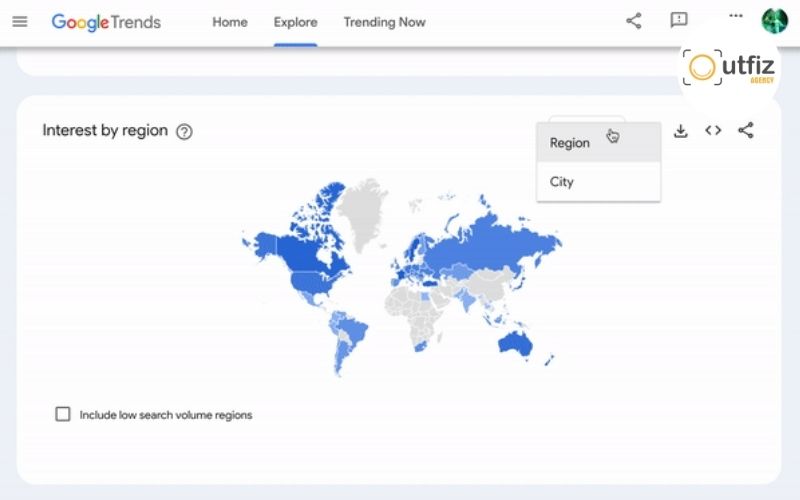
Task: Open the Trending Now tab
Action: click(x=384, y=22)
